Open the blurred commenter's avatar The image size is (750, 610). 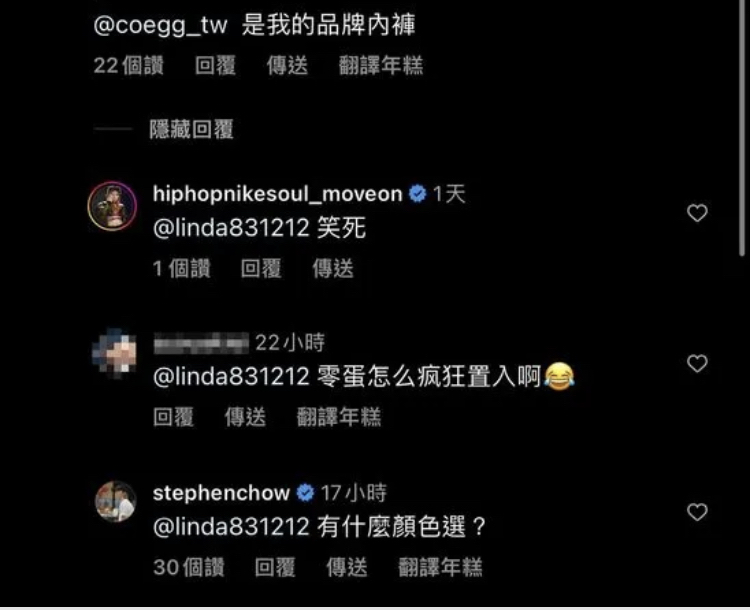tap(114, 352)
